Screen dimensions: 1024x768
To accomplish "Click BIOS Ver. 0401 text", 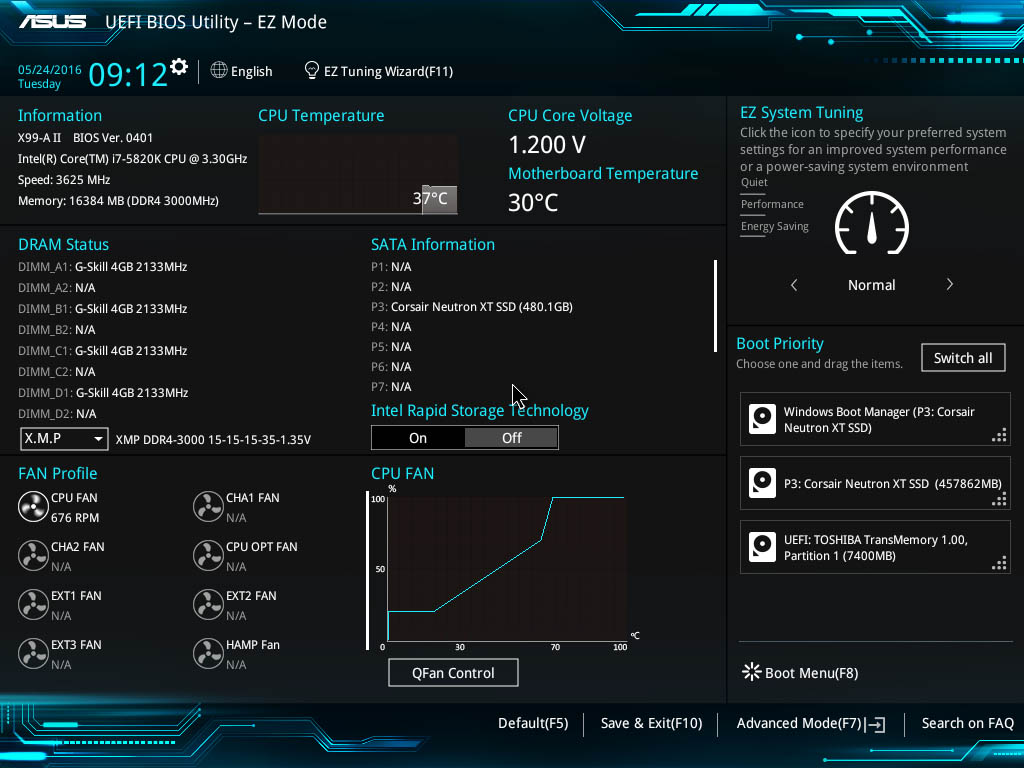I will 113,138.
